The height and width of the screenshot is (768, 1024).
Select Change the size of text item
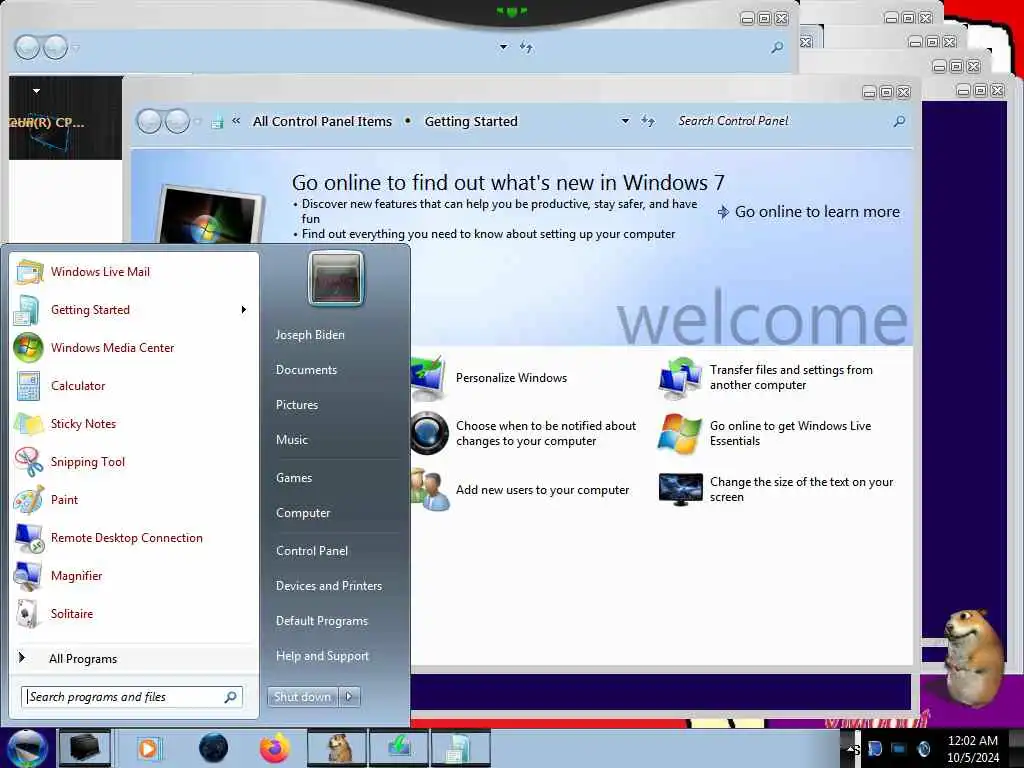[801, 489]
